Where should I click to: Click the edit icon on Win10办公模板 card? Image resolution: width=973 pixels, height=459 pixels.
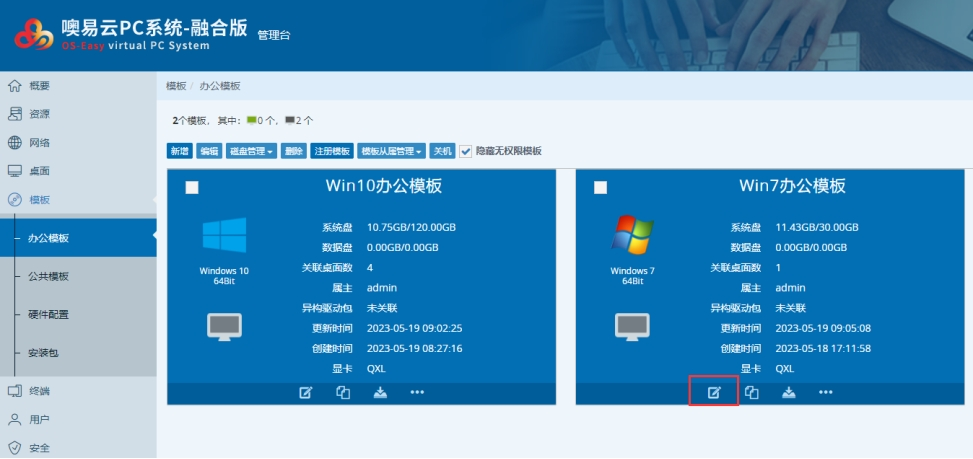(305, 392)
